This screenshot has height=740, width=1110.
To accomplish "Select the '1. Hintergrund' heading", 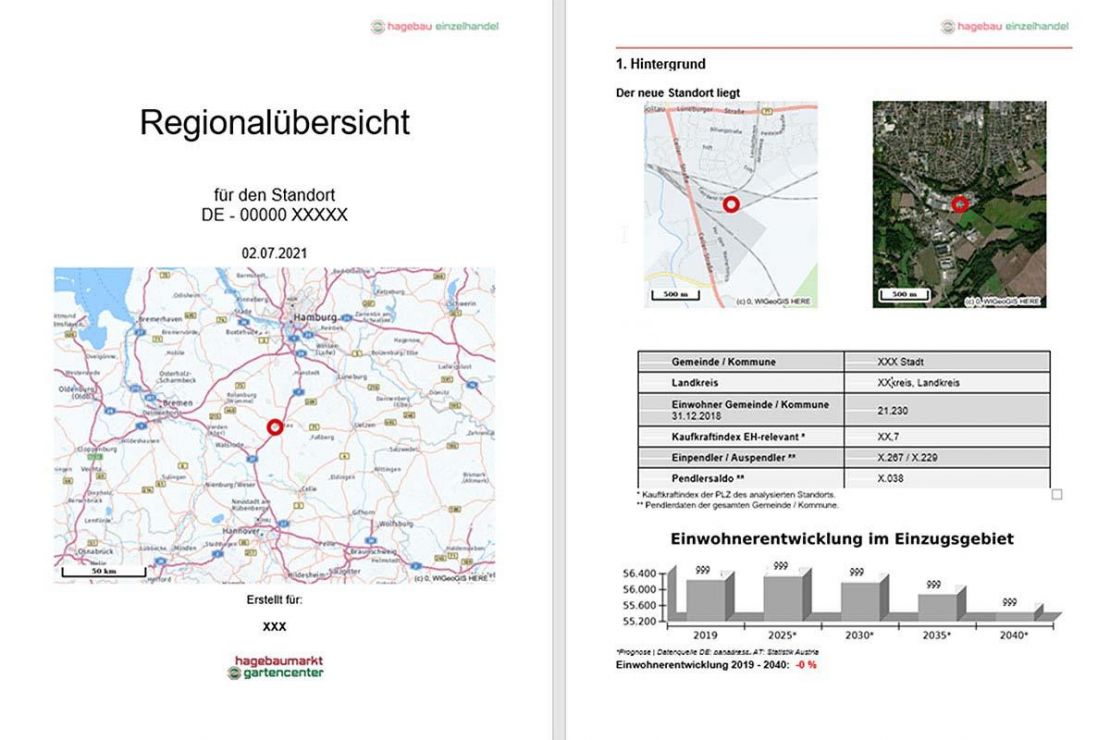I will pos(660,64).
